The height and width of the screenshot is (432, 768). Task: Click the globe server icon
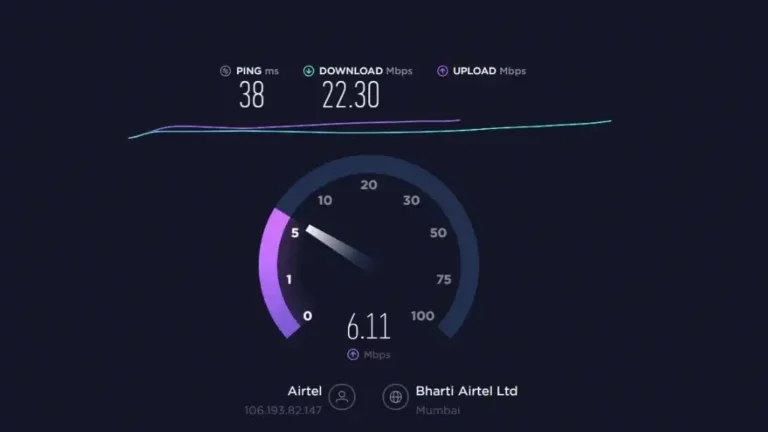pyautogui.click(x=395, y=397)
